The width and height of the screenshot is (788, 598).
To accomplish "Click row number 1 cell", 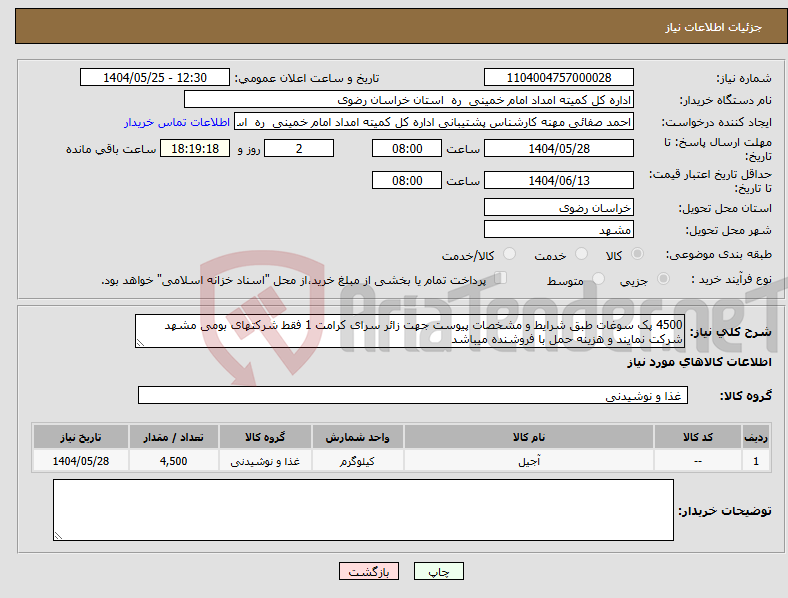I will tap(756, 461).
